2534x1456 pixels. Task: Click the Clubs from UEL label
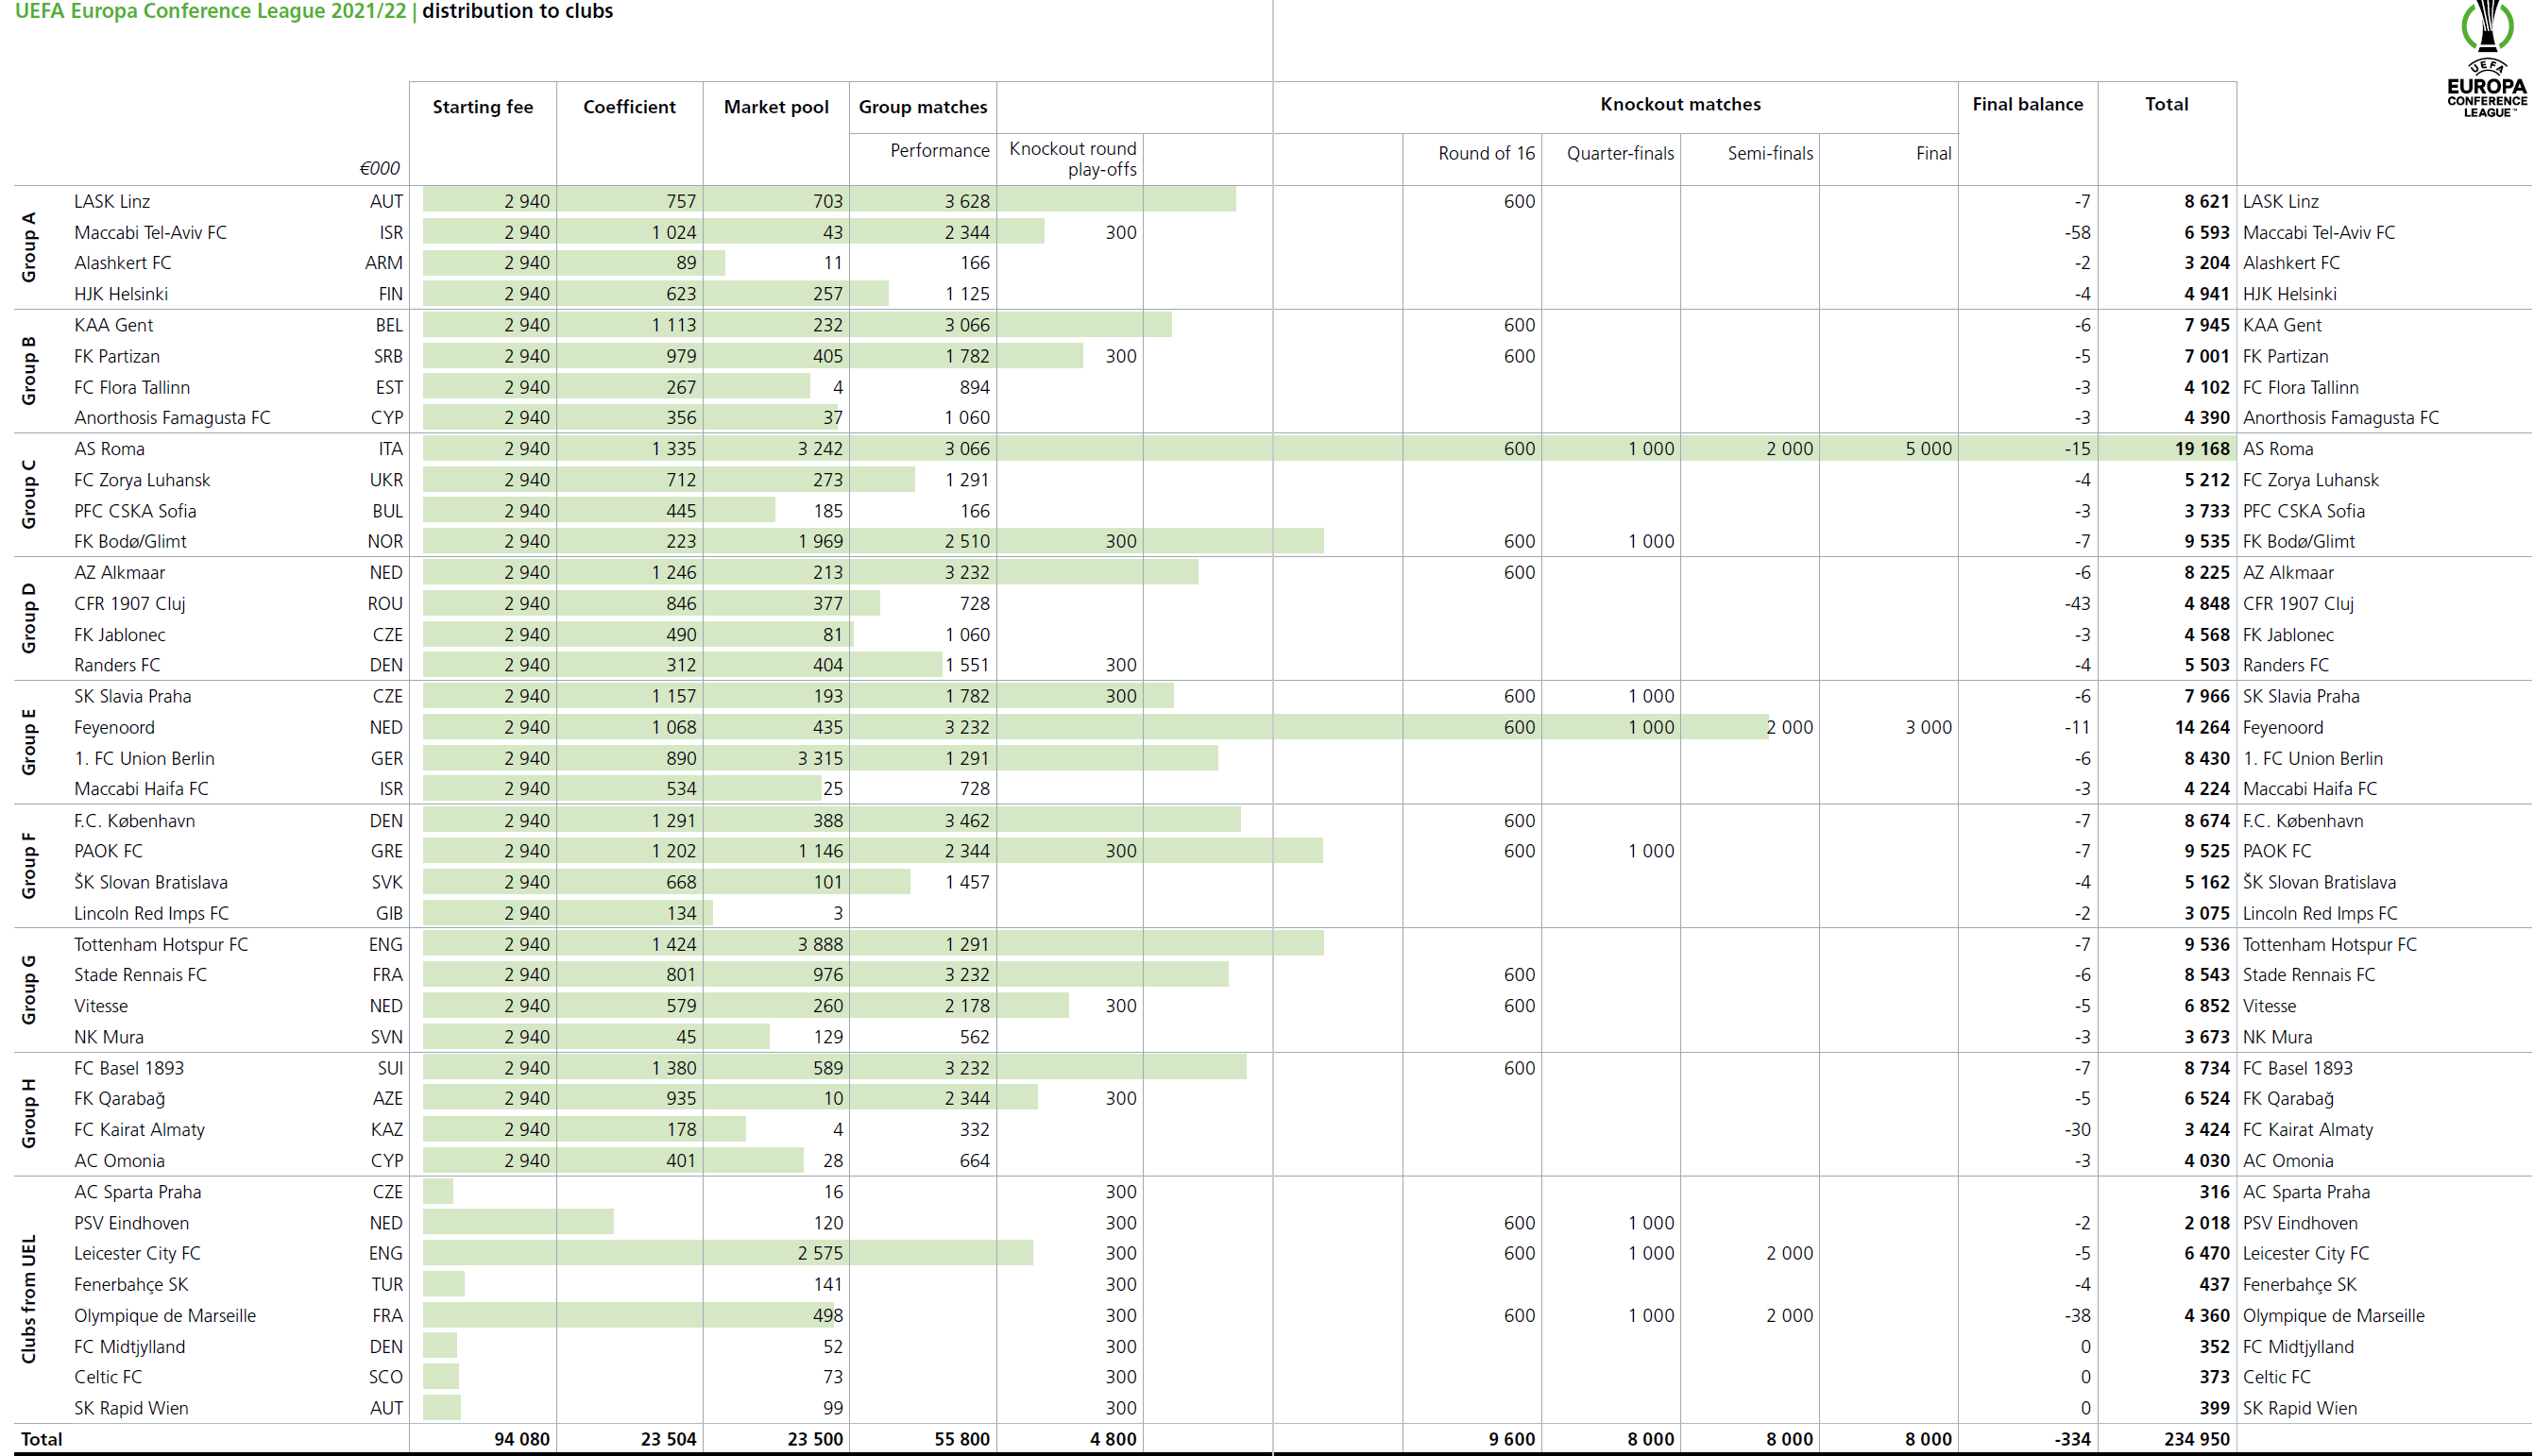click(x=29, y=1298)
